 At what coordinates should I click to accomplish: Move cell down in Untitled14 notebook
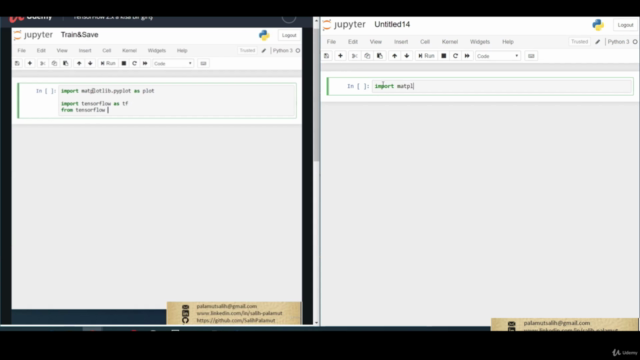tap(407, 56)
